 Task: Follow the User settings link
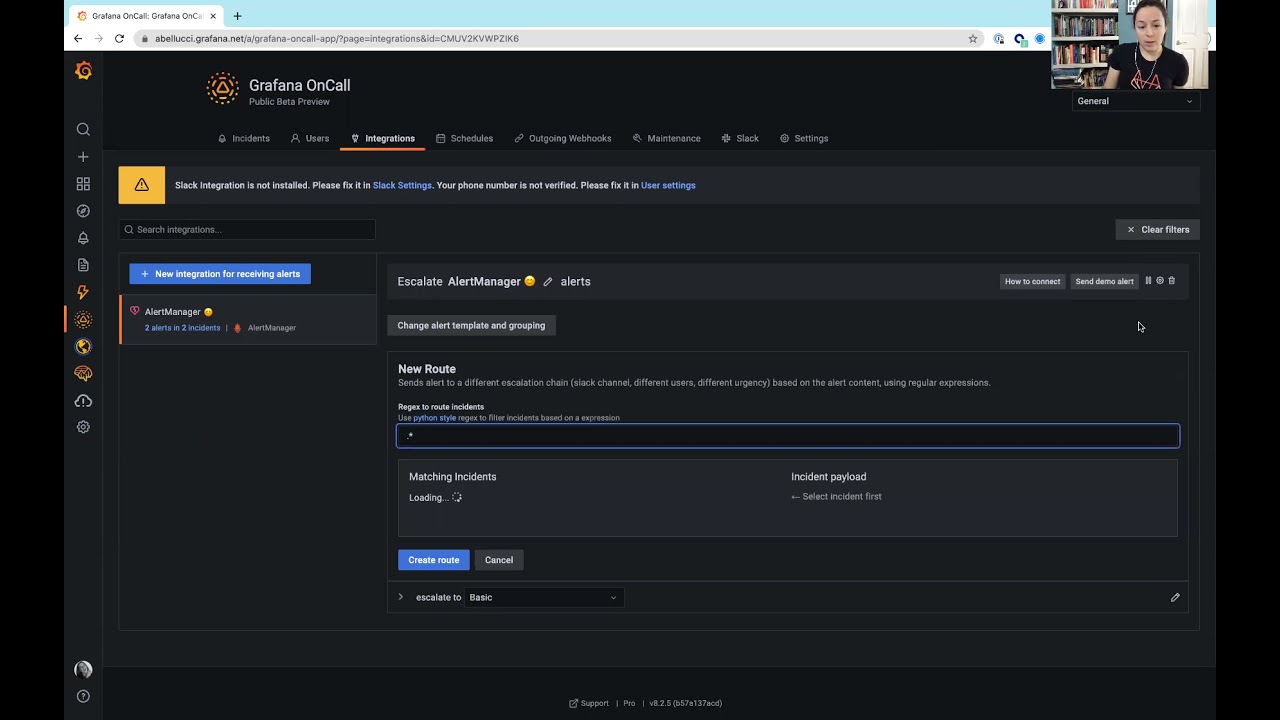668,185
